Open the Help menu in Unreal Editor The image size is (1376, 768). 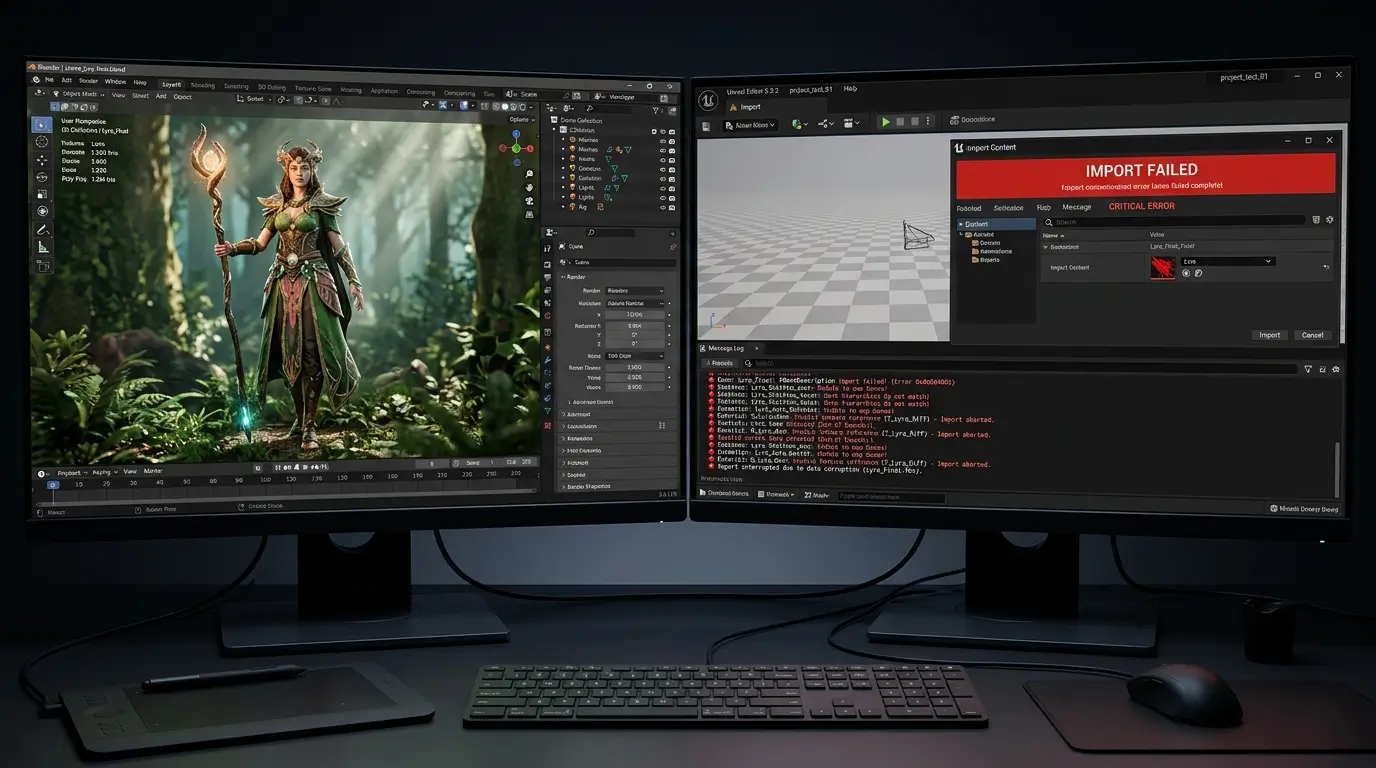tap(850, 89)
